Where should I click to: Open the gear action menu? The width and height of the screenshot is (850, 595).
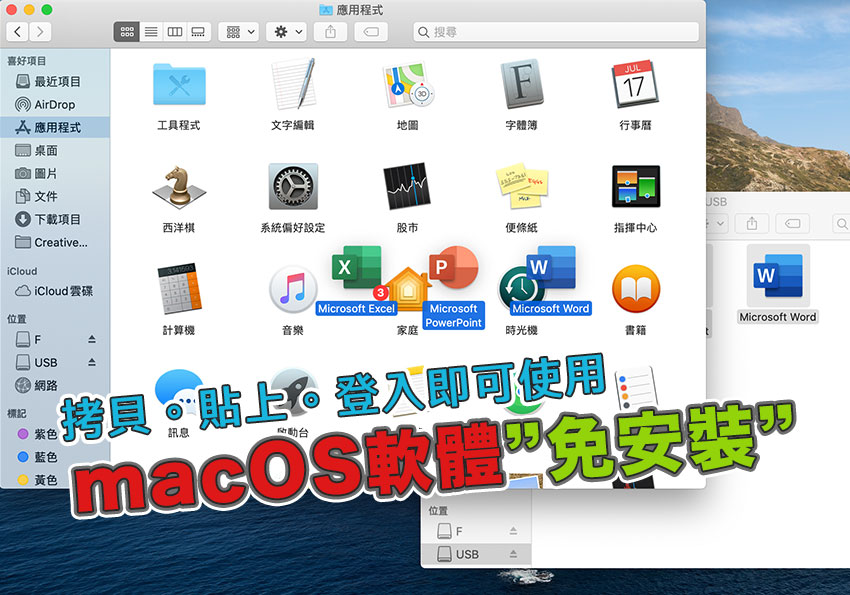click(x=287, y=32)
